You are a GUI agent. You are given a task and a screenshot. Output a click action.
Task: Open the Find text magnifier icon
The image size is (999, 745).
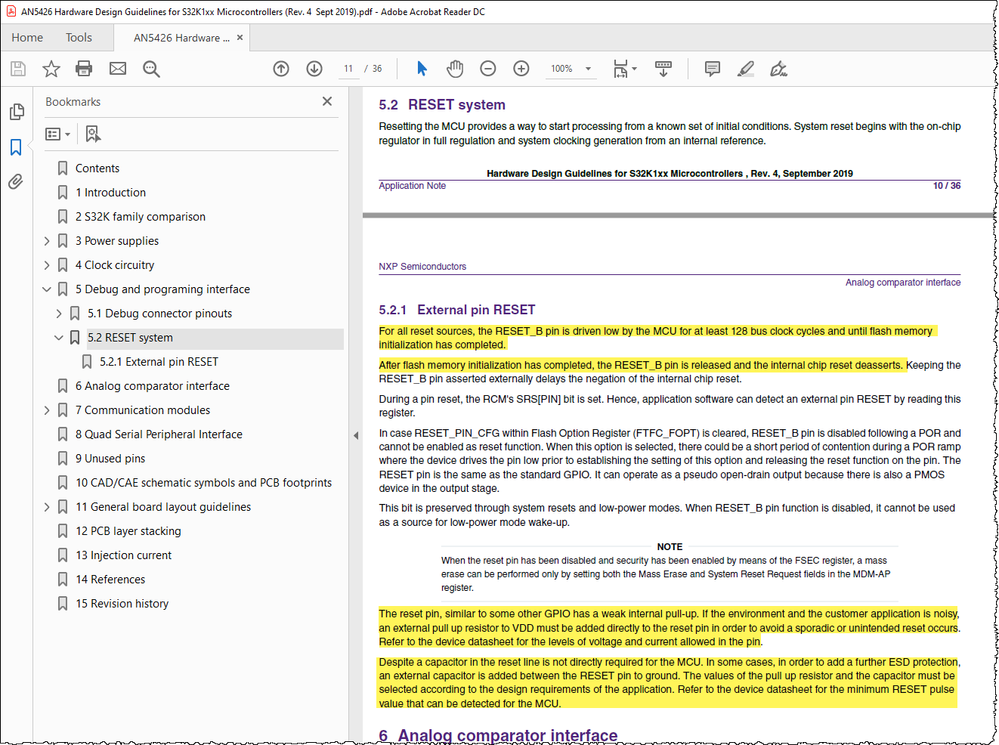pyautogui.click(x=151, y=69)
